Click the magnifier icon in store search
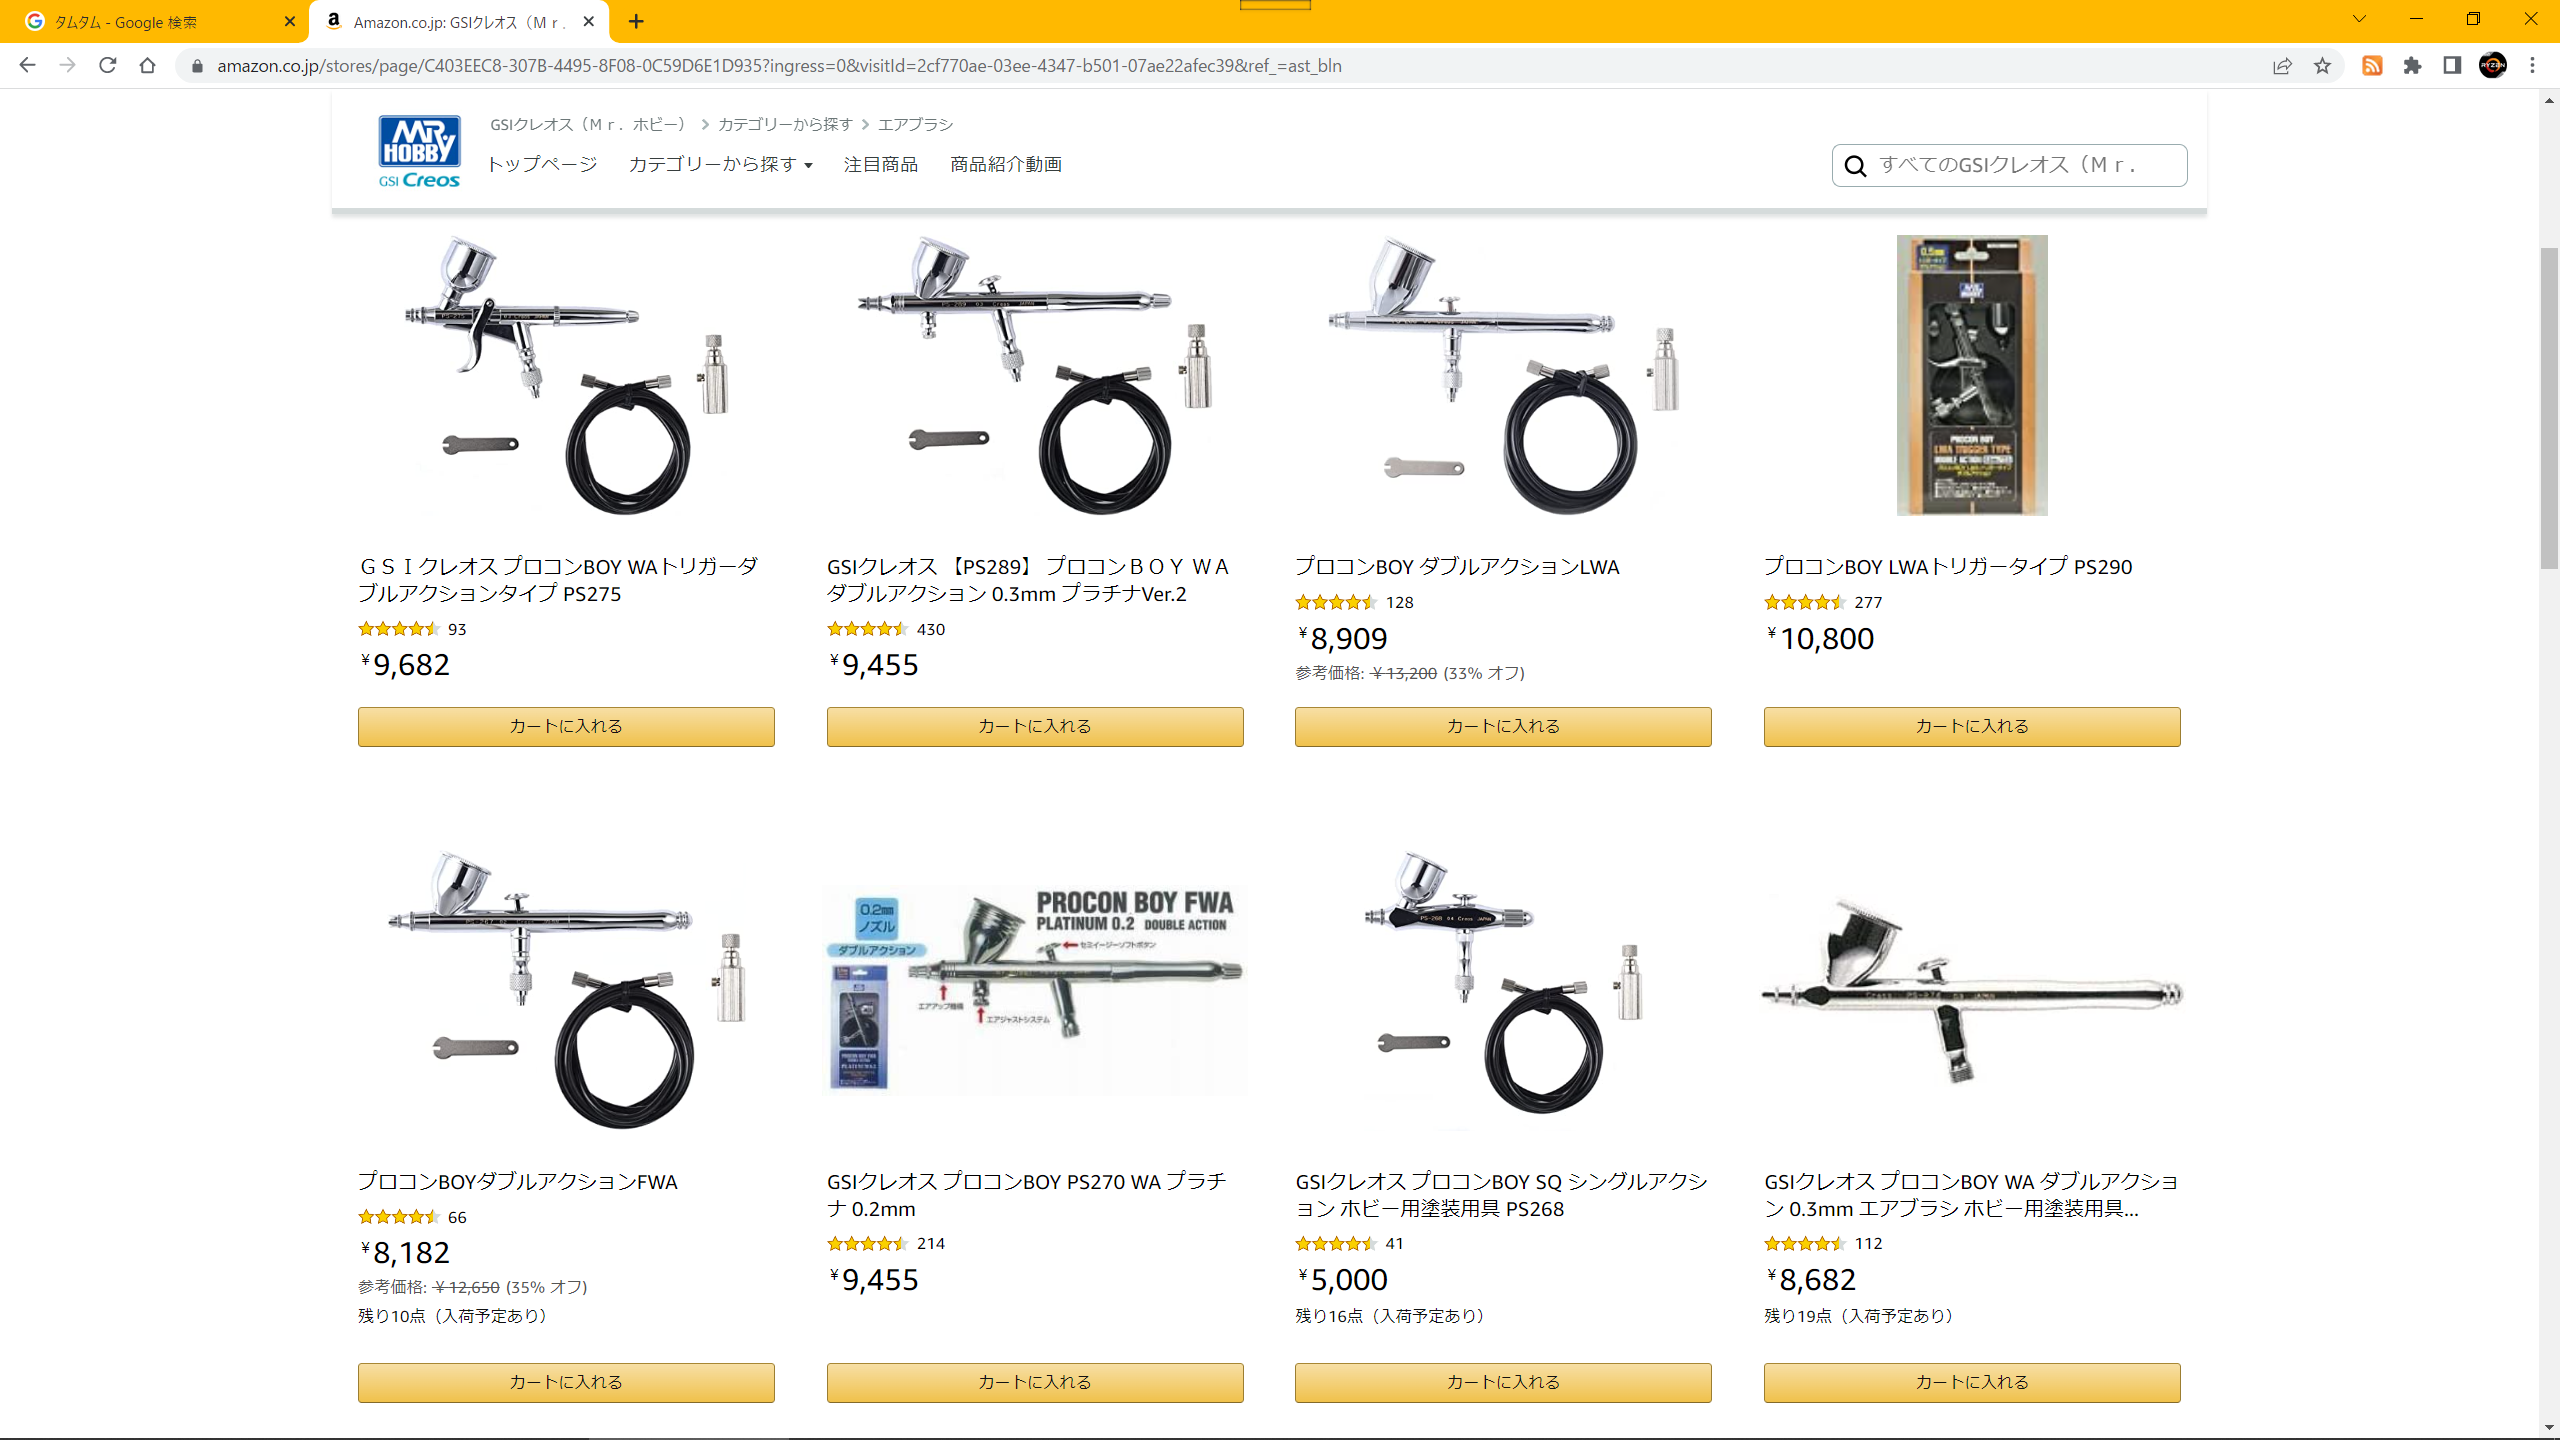 click(x=1855, y=166)
